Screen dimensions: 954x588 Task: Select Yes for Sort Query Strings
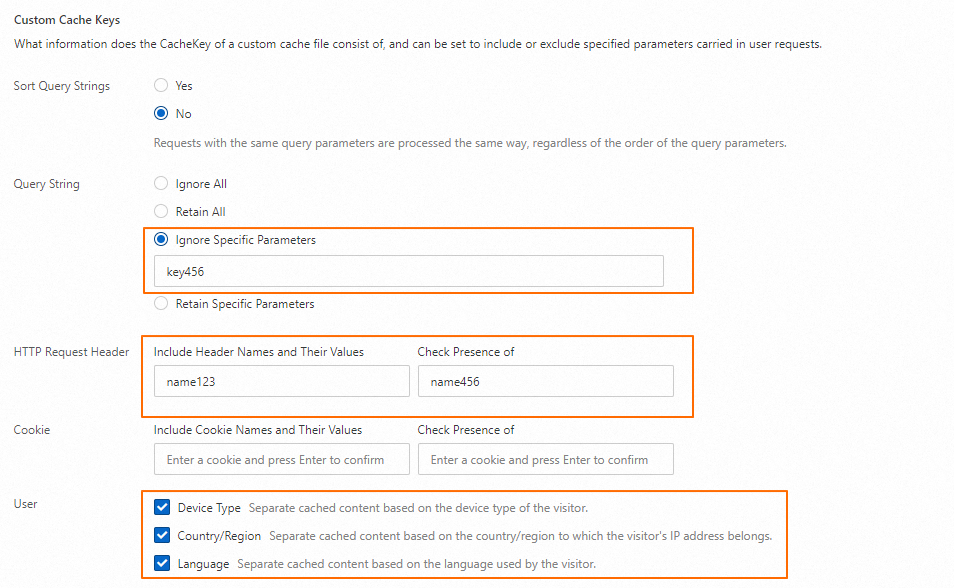pos(161,86)
